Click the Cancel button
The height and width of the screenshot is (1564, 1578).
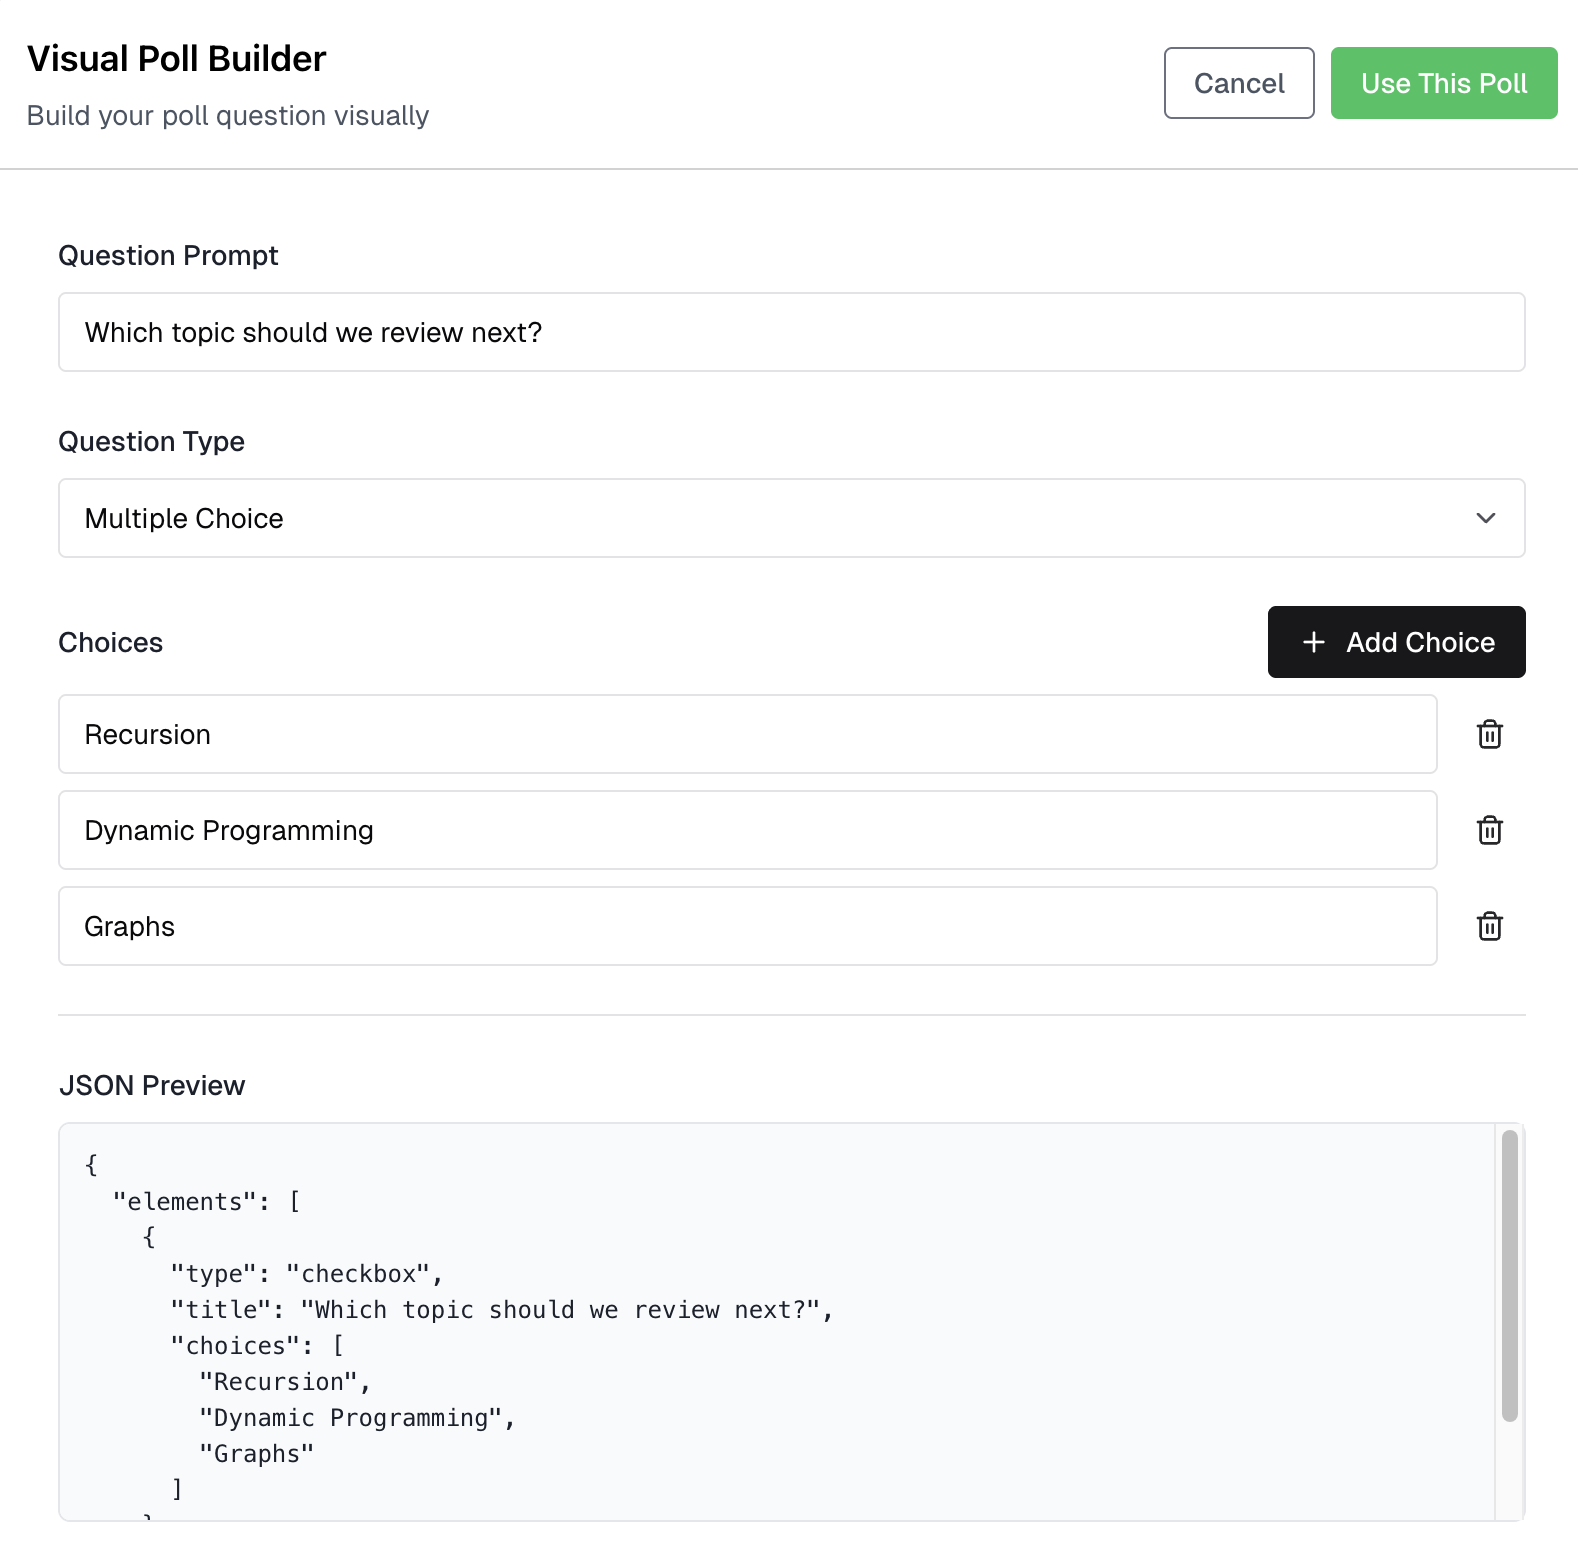[1238, 83]
